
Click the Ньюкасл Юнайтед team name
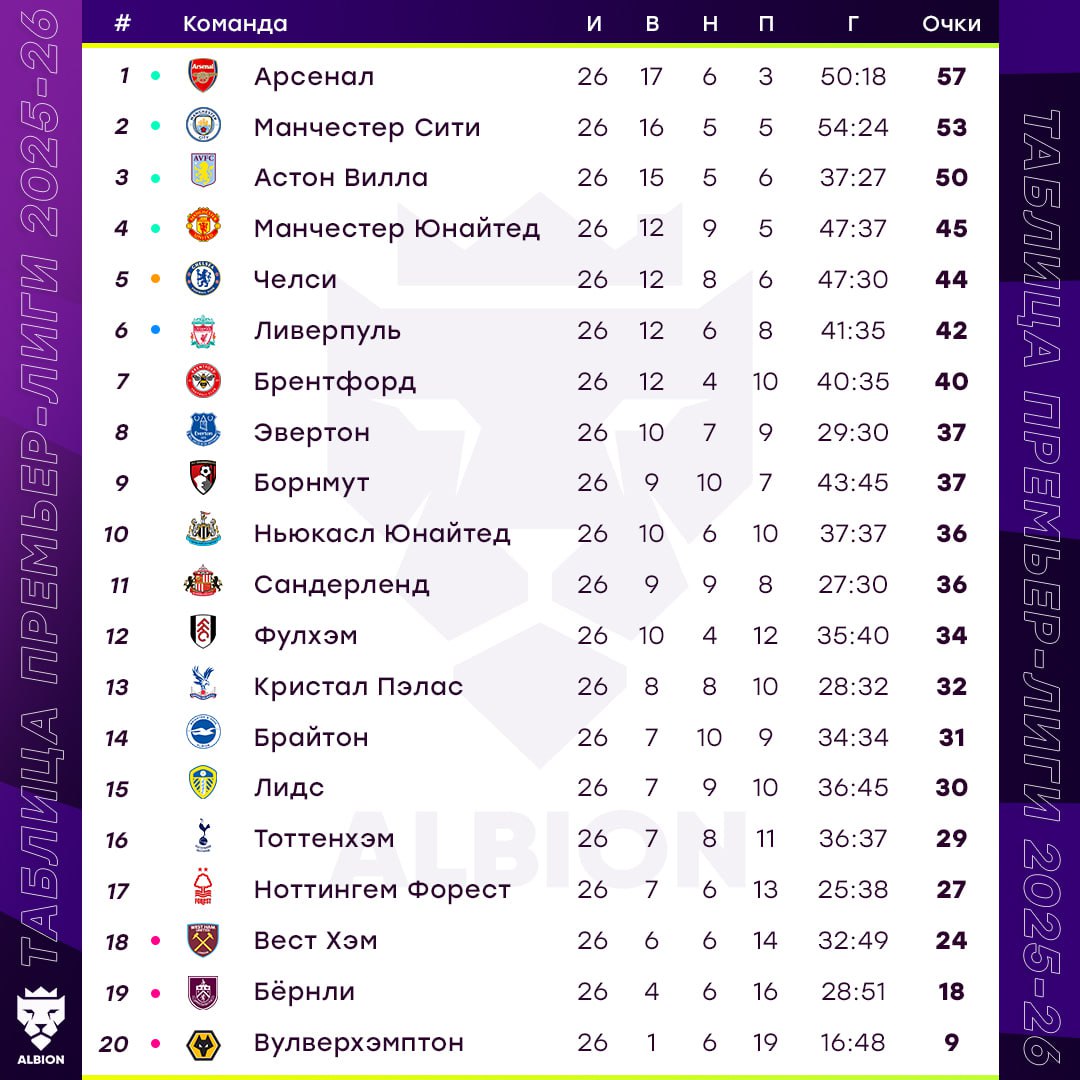coord(382,533)
